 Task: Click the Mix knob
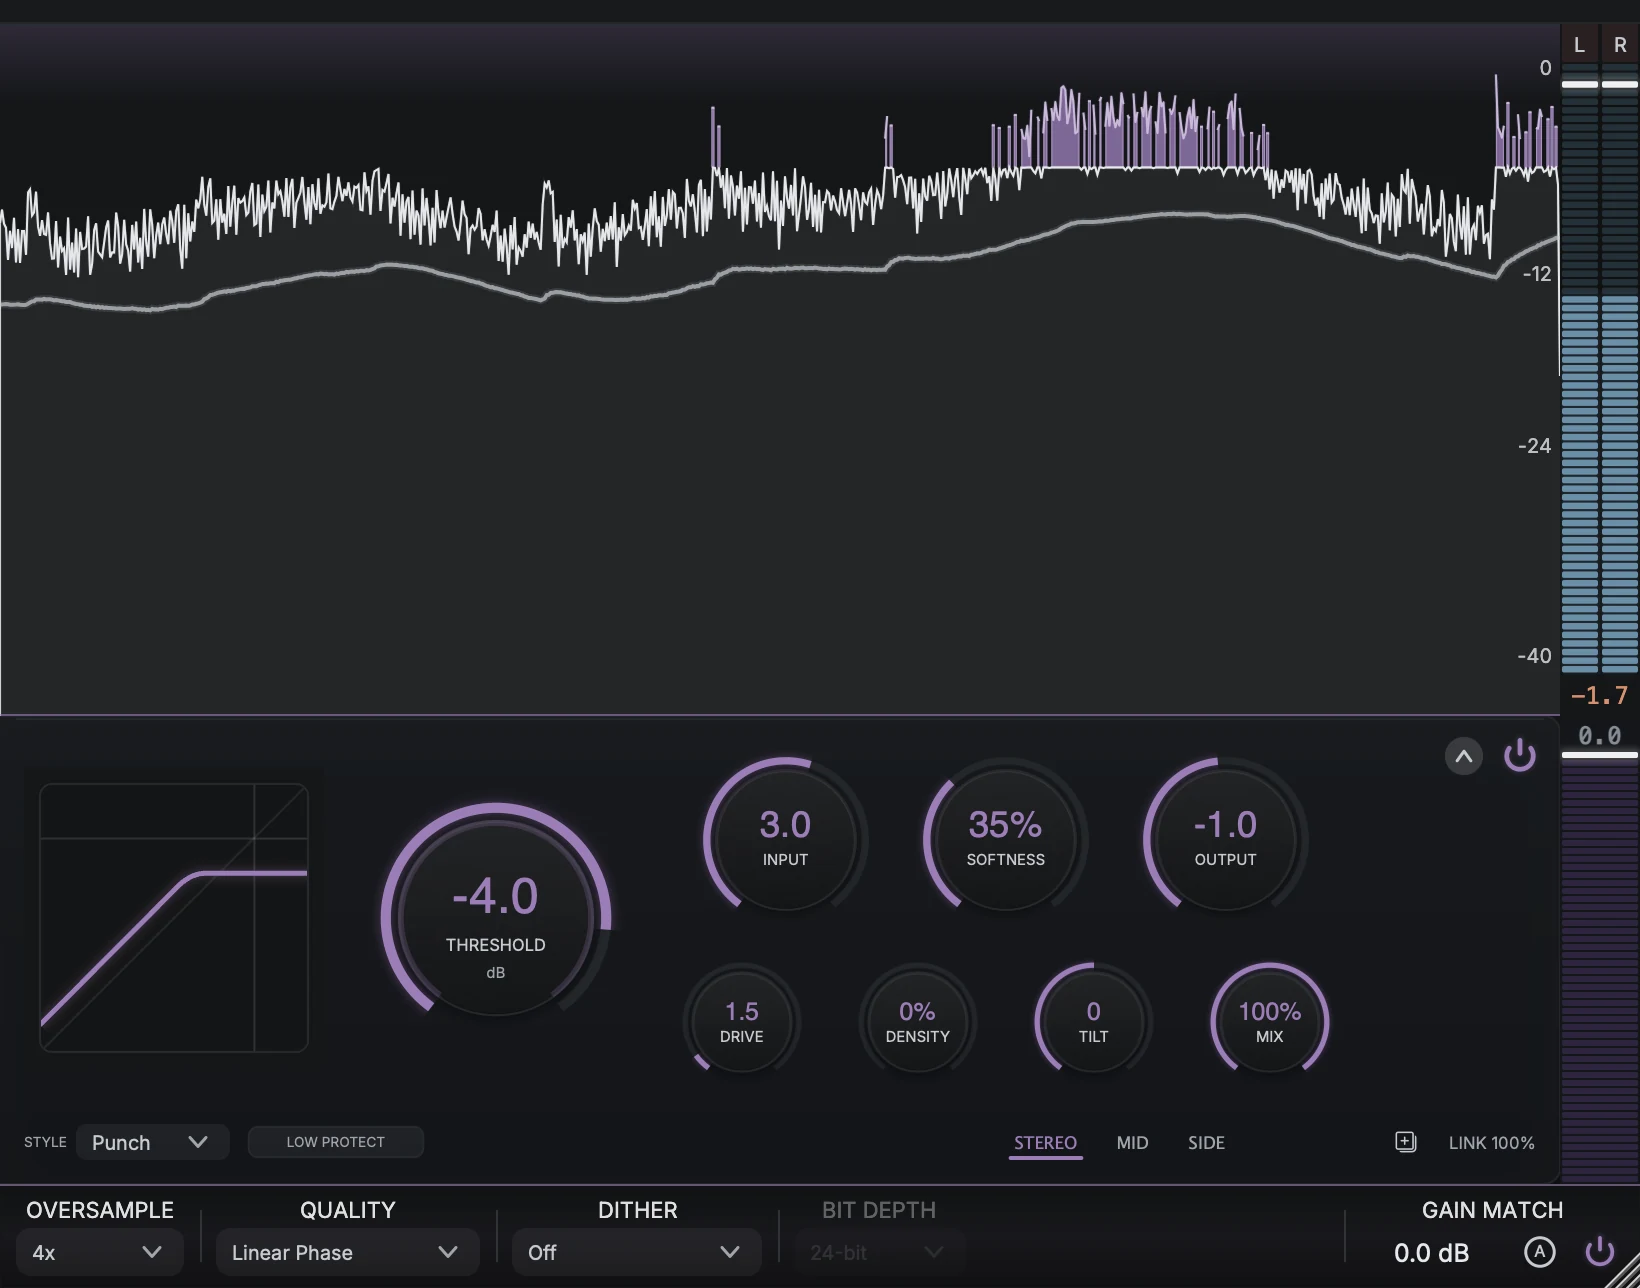tap(1269, 1021)
